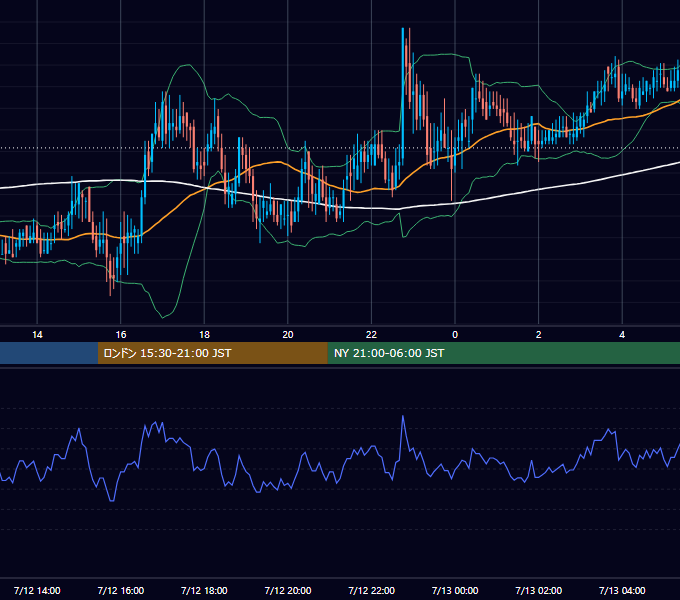This screenshot has width=680, height=600.
Task: Click the 7/12 20:00 time label
Action: coord(288,590)
